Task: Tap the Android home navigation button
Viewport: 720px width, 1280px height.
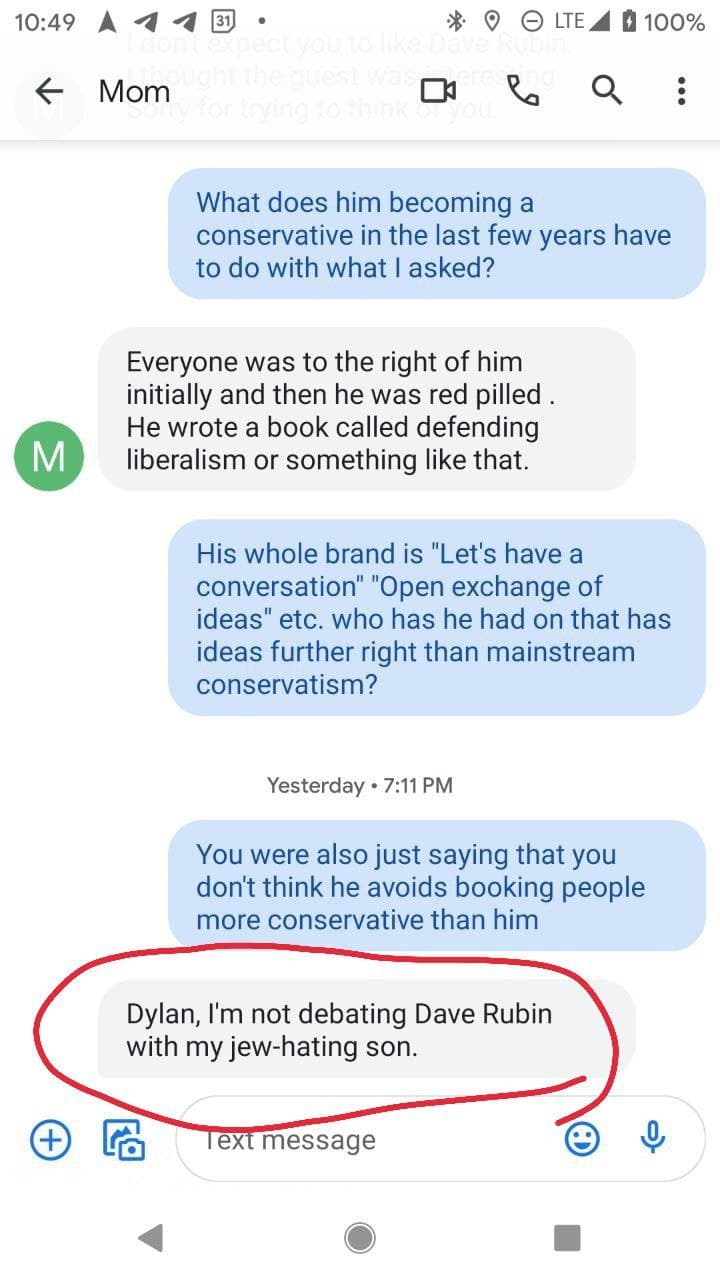Action: (x=360, y=1238)
